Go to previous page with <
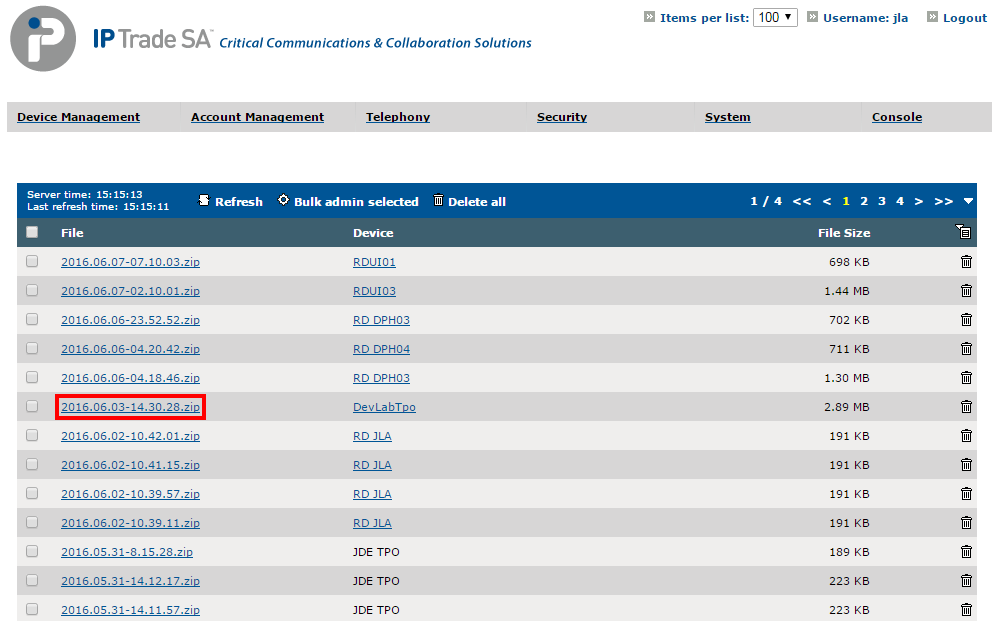This screenshot has width=998, height=621. click(x=827, y=201)
